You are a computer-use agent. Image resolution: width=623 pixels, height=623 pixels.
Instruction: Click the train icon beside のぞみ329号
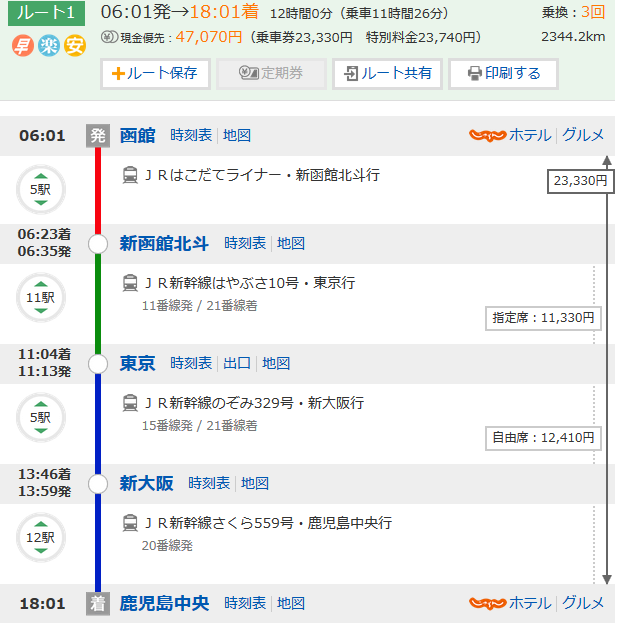130,403
